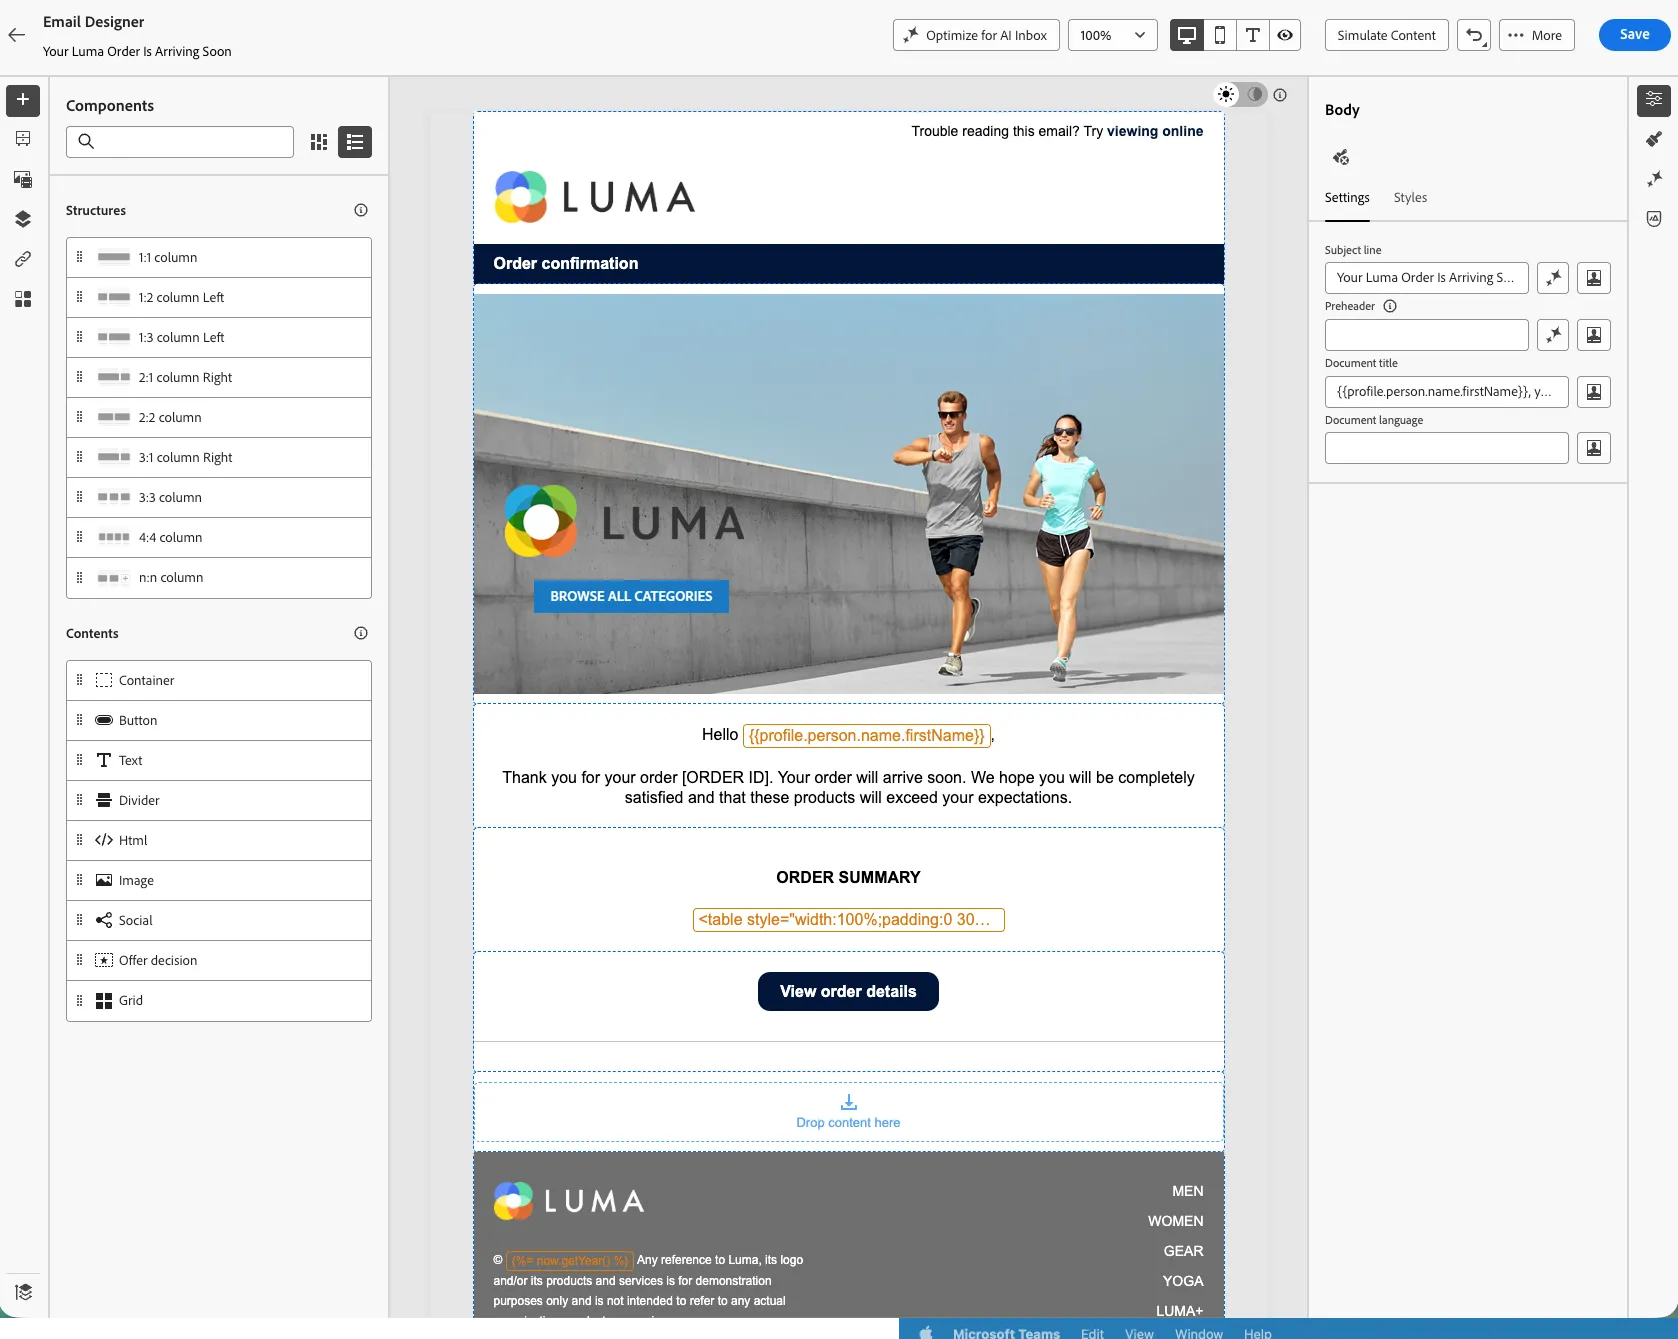Open the styles paintbrush icon in right rail

click(x=1654, y=139)
